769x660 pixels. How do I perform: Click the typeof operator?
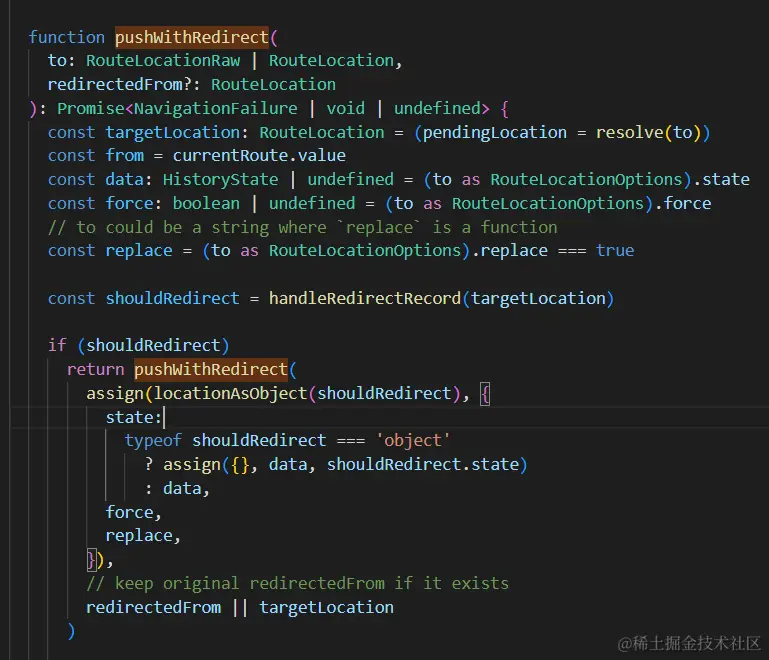[153, 440]
